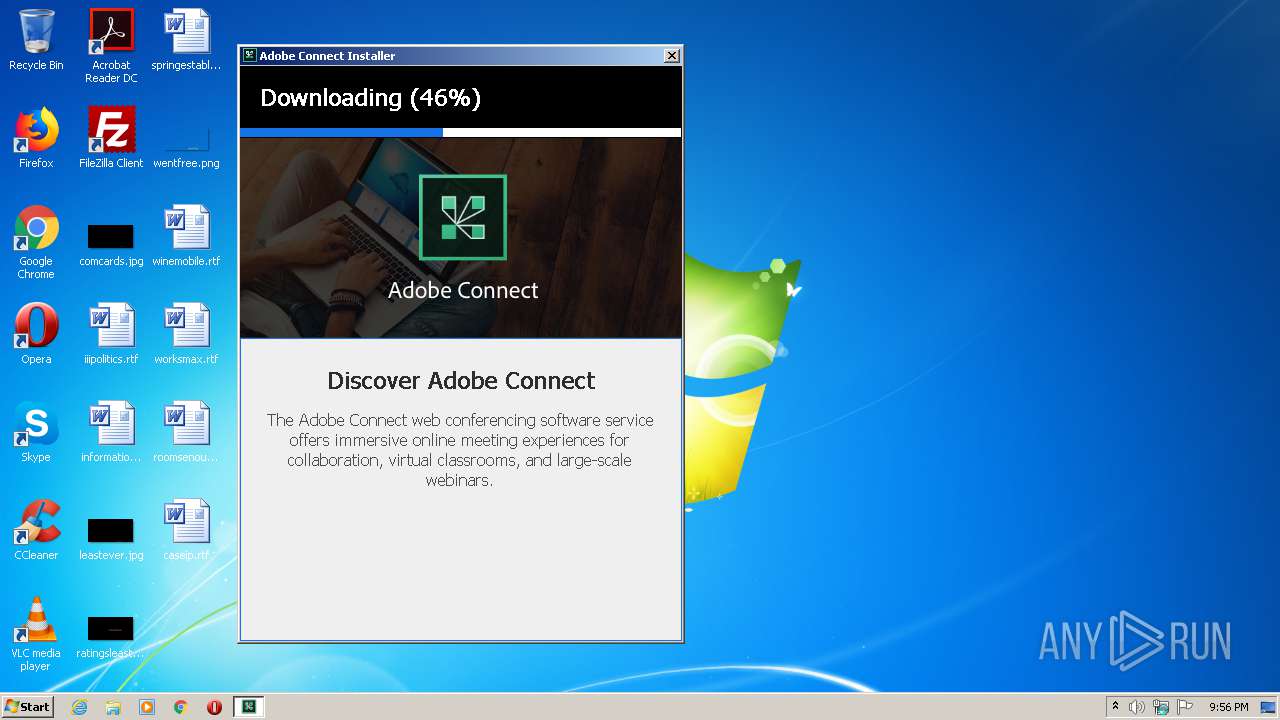Click the download progress bar

click(461, 132)
